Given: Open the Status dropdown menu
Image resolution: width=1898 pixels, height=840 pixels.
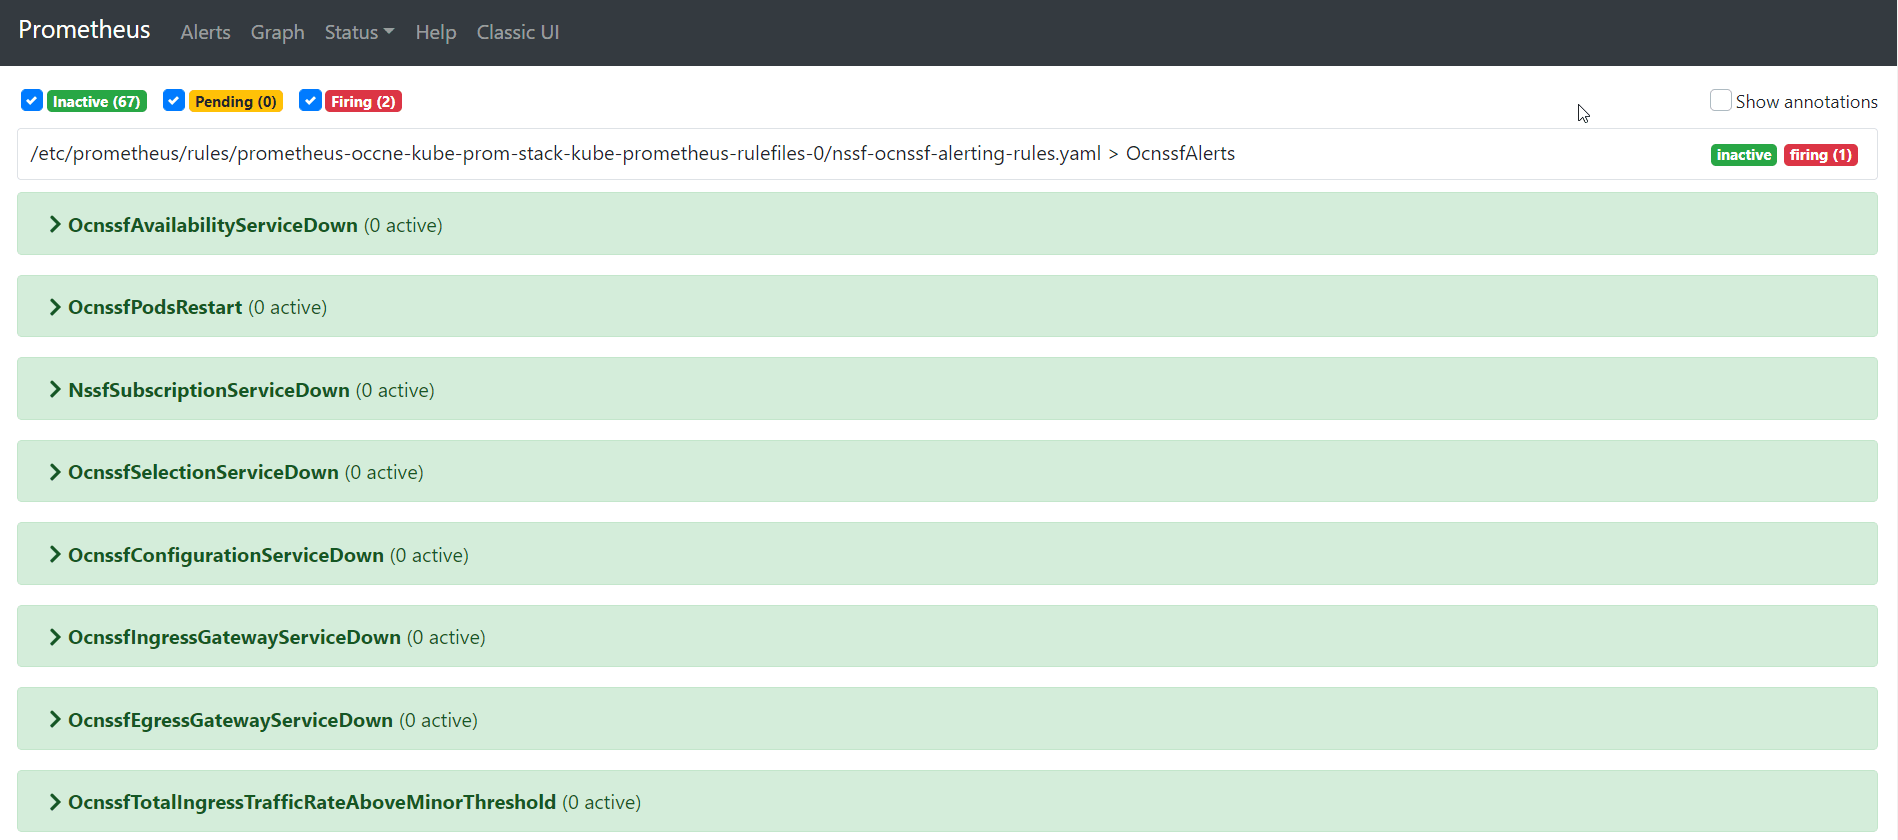Looking at the screenshot, I should (x=358, y=32).
